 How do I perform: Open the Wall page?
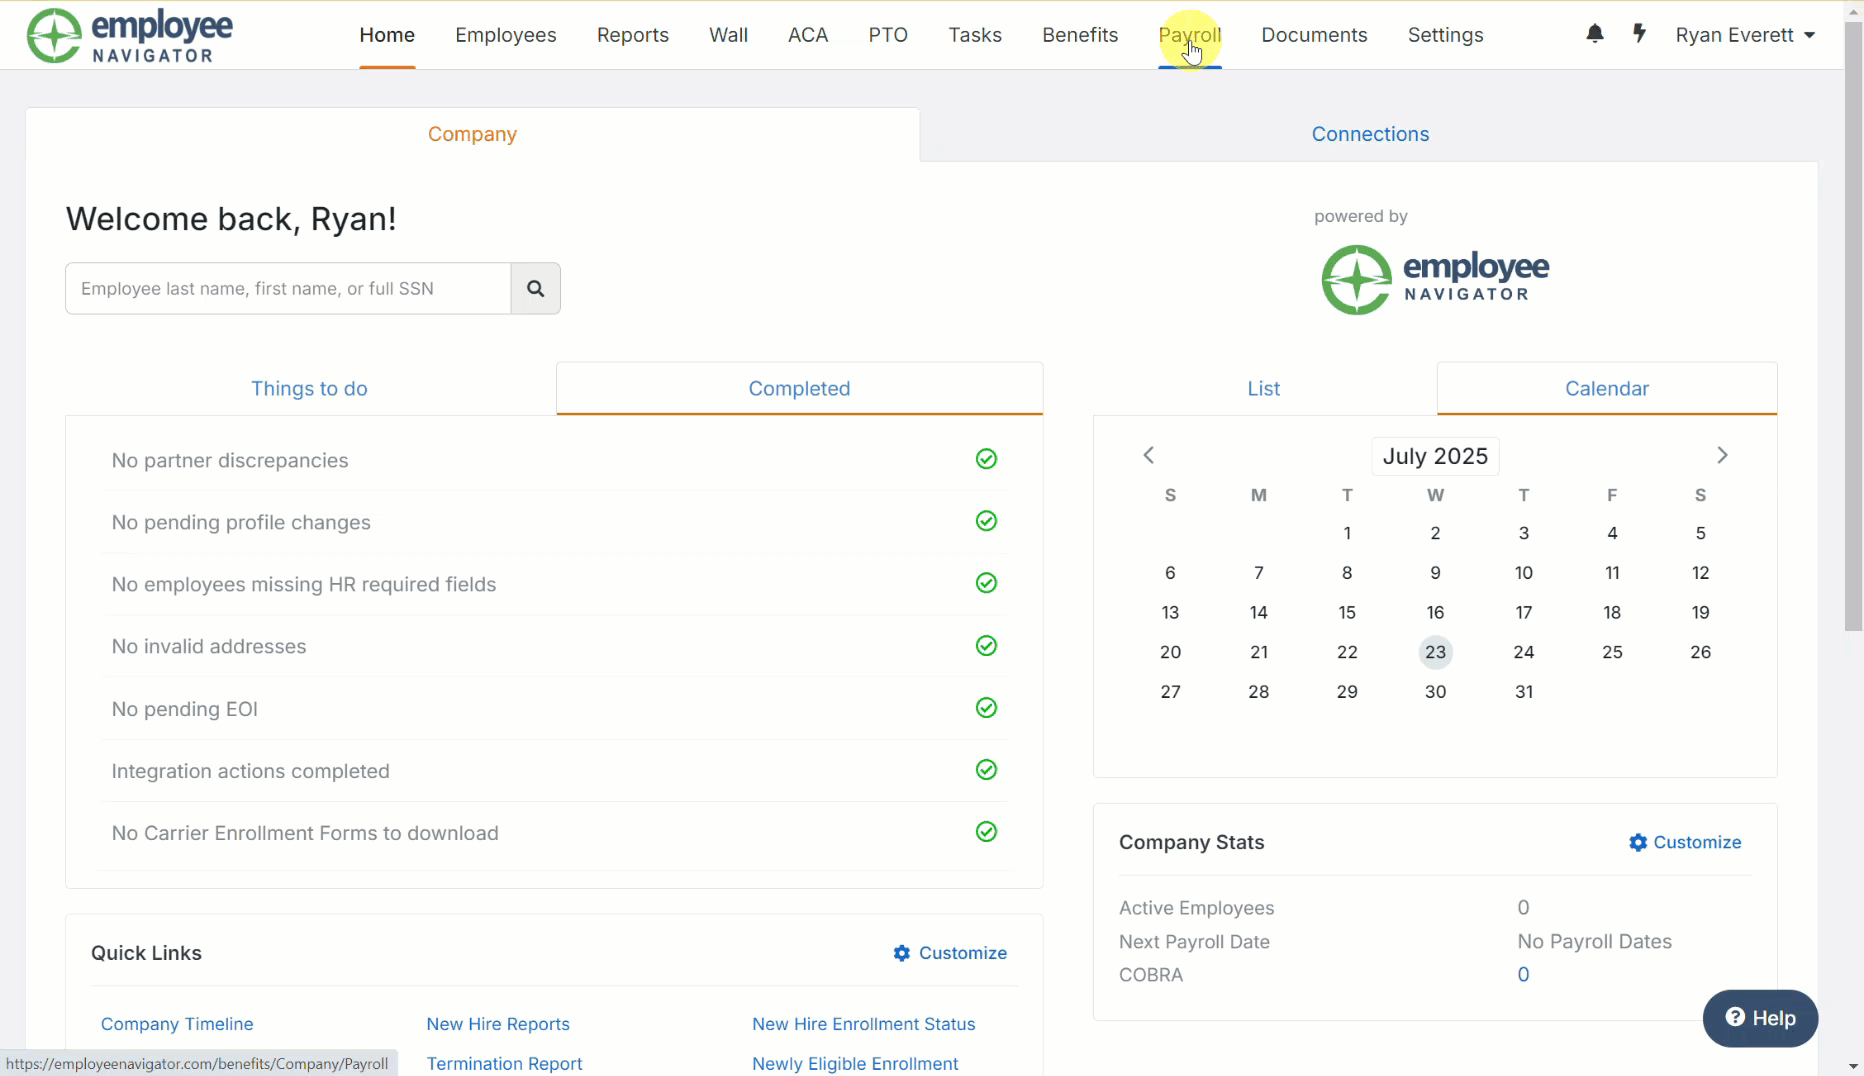pyautogui.click(x=728, y=35)
